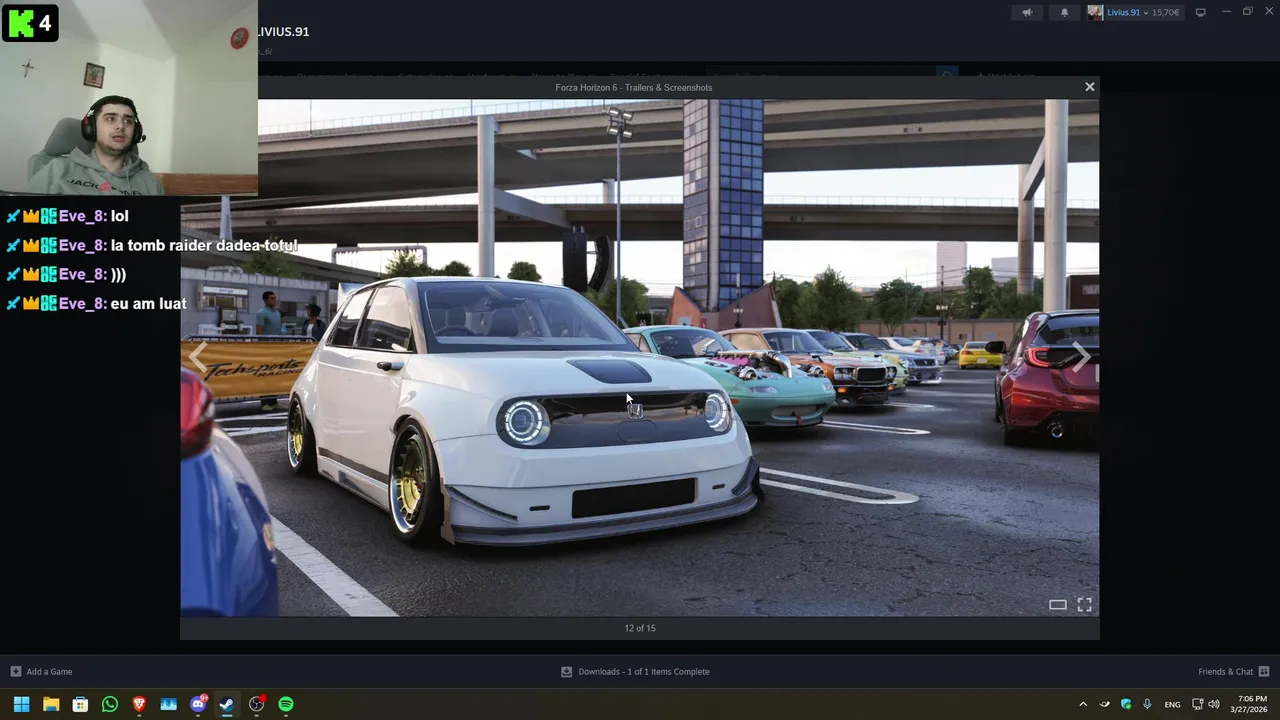
Task: Click the Steam wallet balance 15,70€
Action: 1165,13
